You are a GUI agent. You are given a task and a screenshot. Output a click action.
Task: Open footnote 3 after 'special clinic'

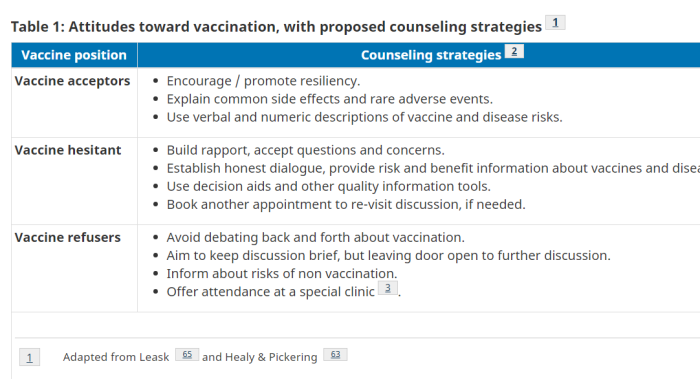388,288
